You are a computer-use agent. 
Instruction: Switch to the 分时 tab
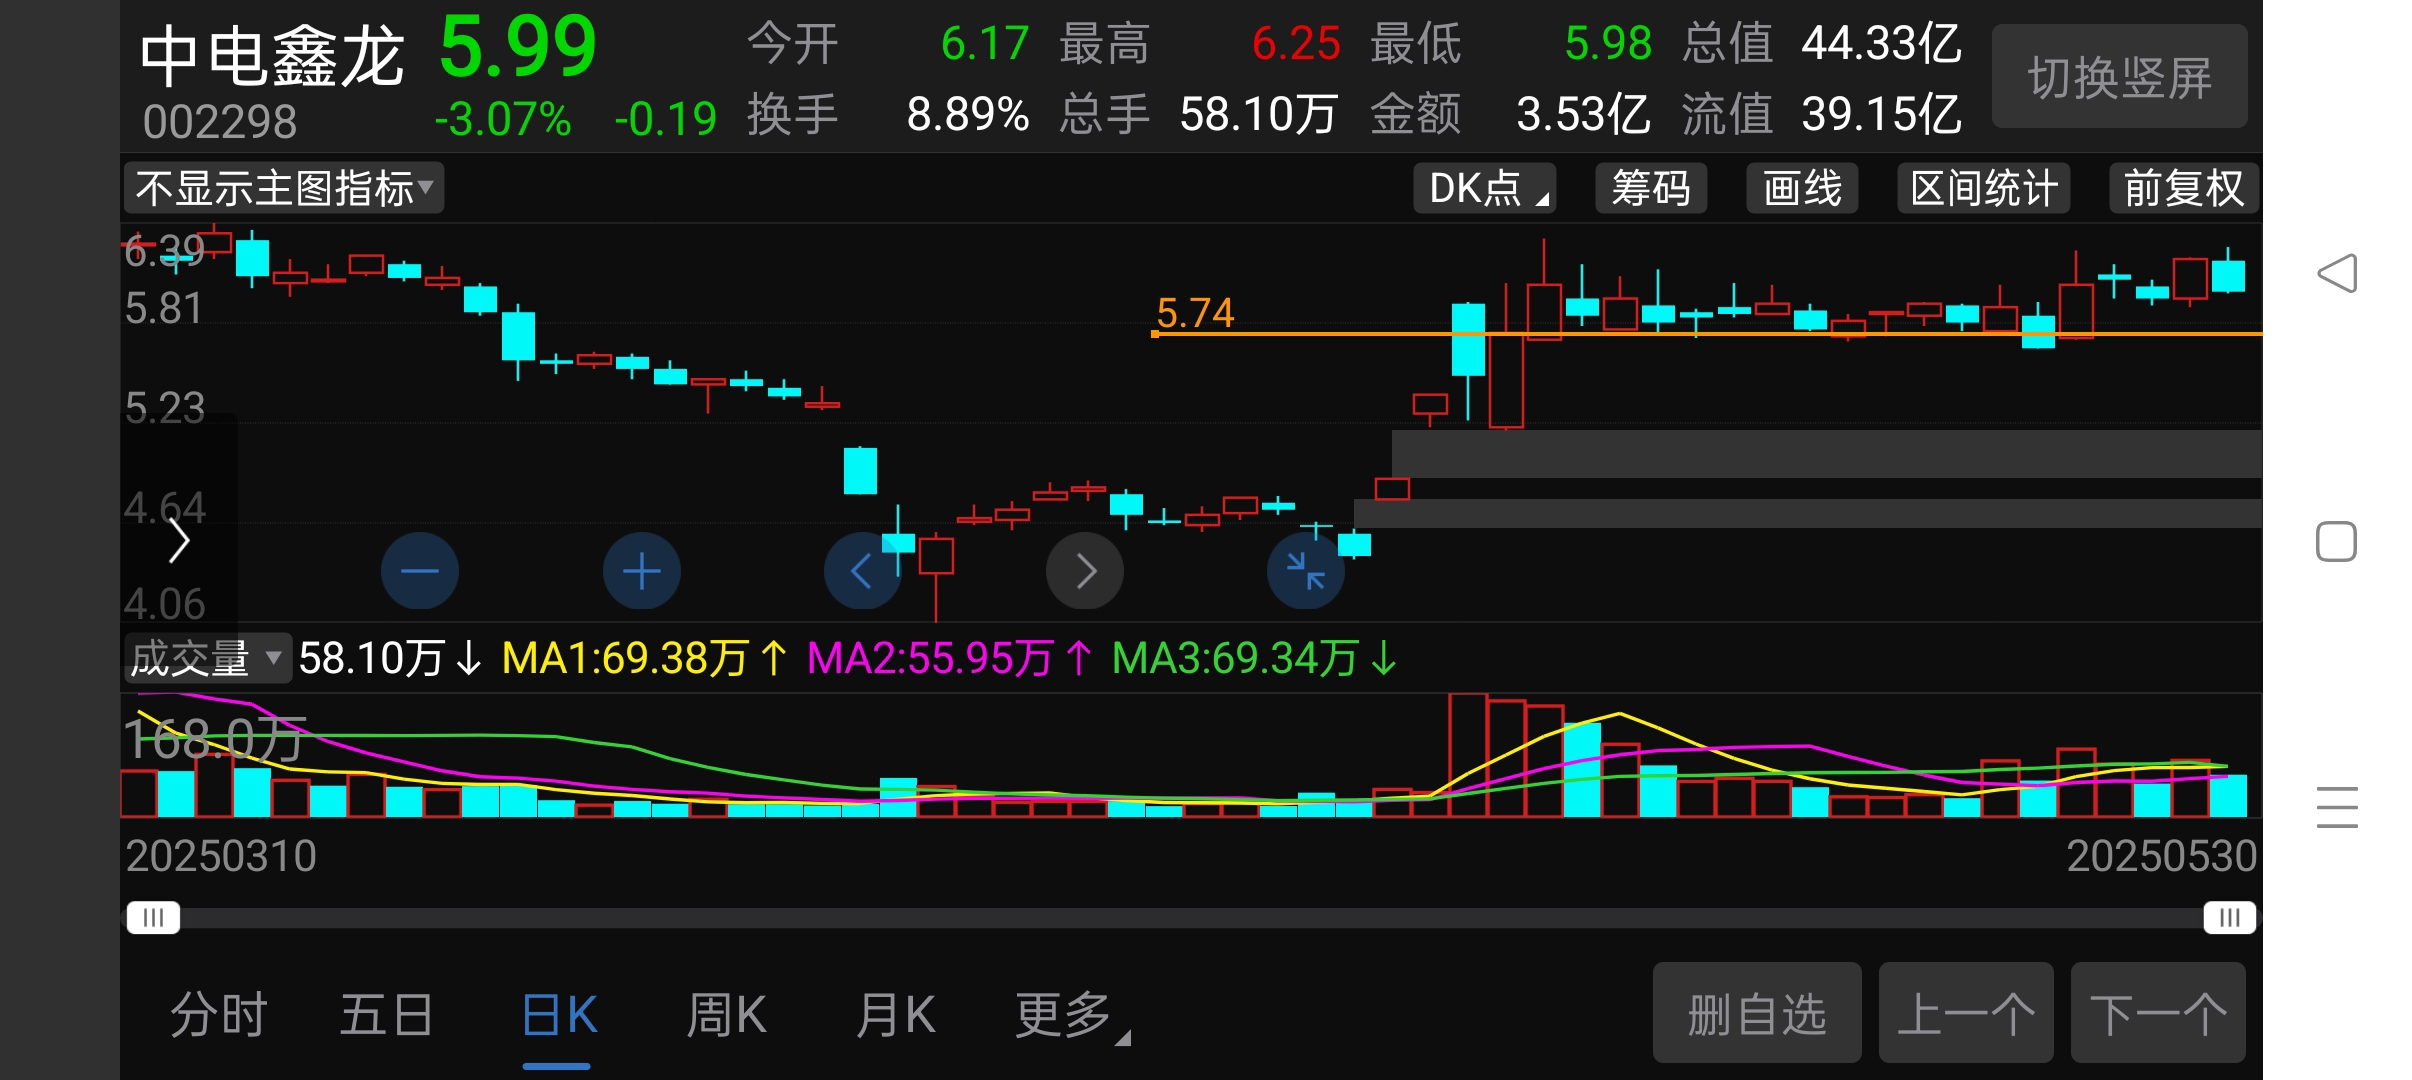pyautogui.click(x=219, y=1016)
